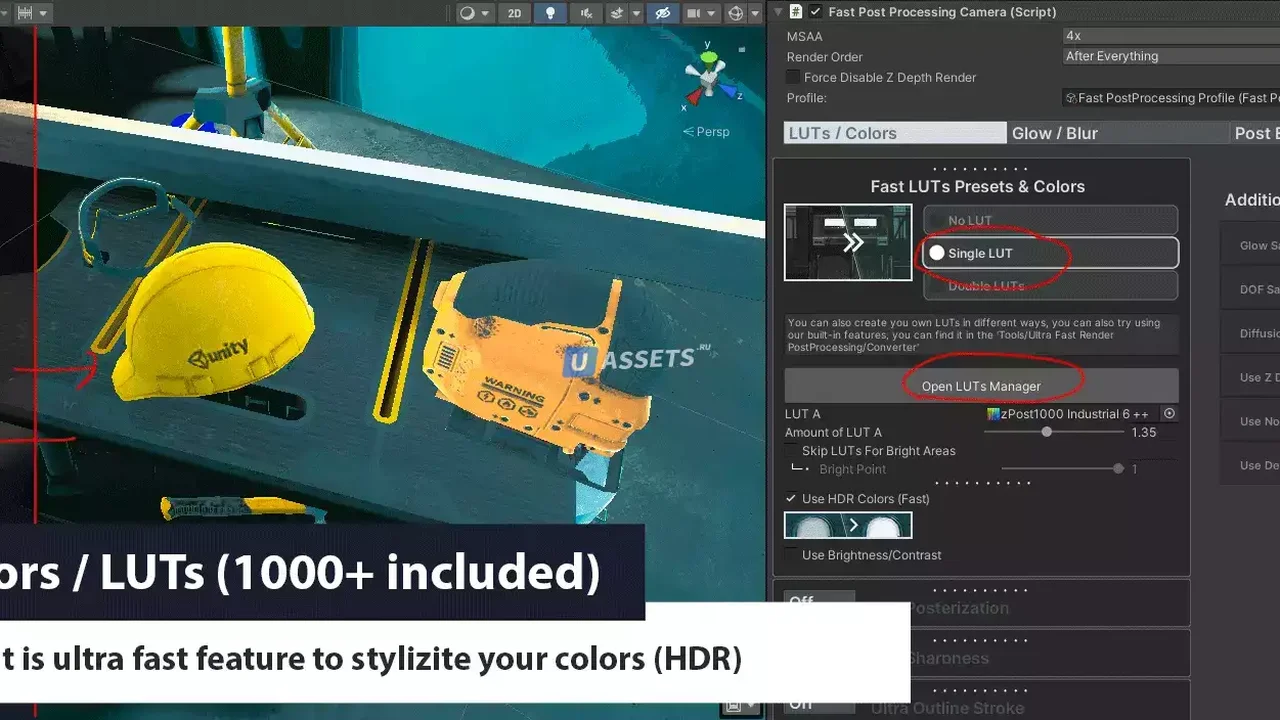Image resolution: width=1280 pixels, height=720 pixels.
Task: Click the MSAA label
Action: [805, 36]
